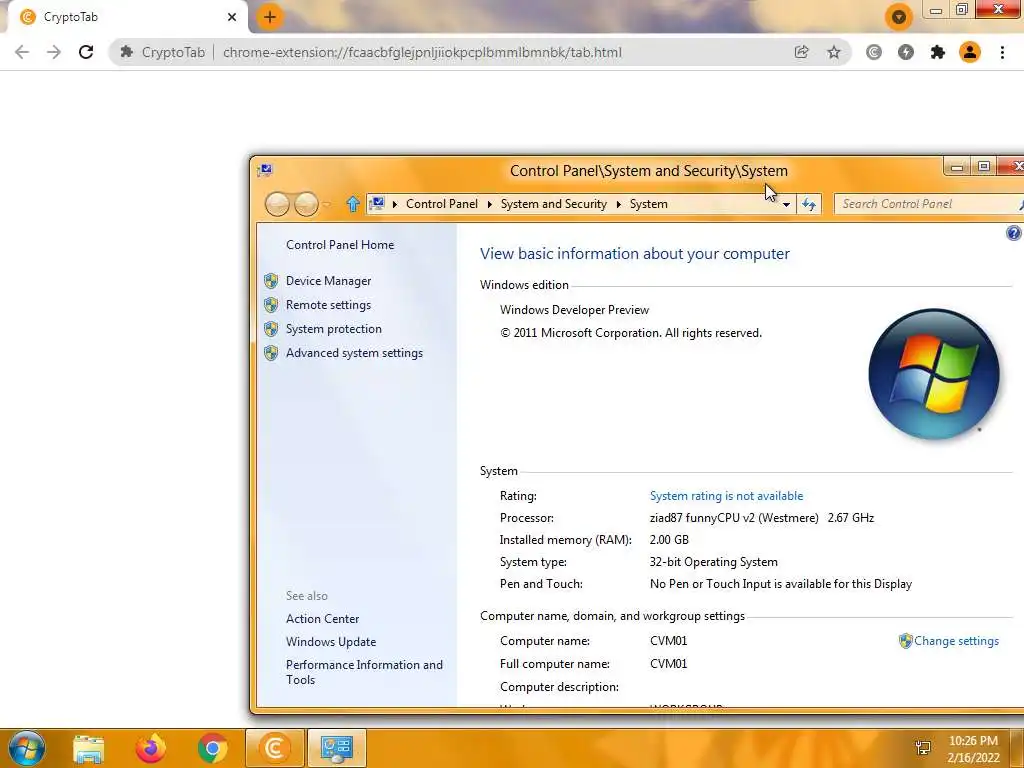
Task: Select System and Security breadcrumb
Action: [x=554, y=204]
